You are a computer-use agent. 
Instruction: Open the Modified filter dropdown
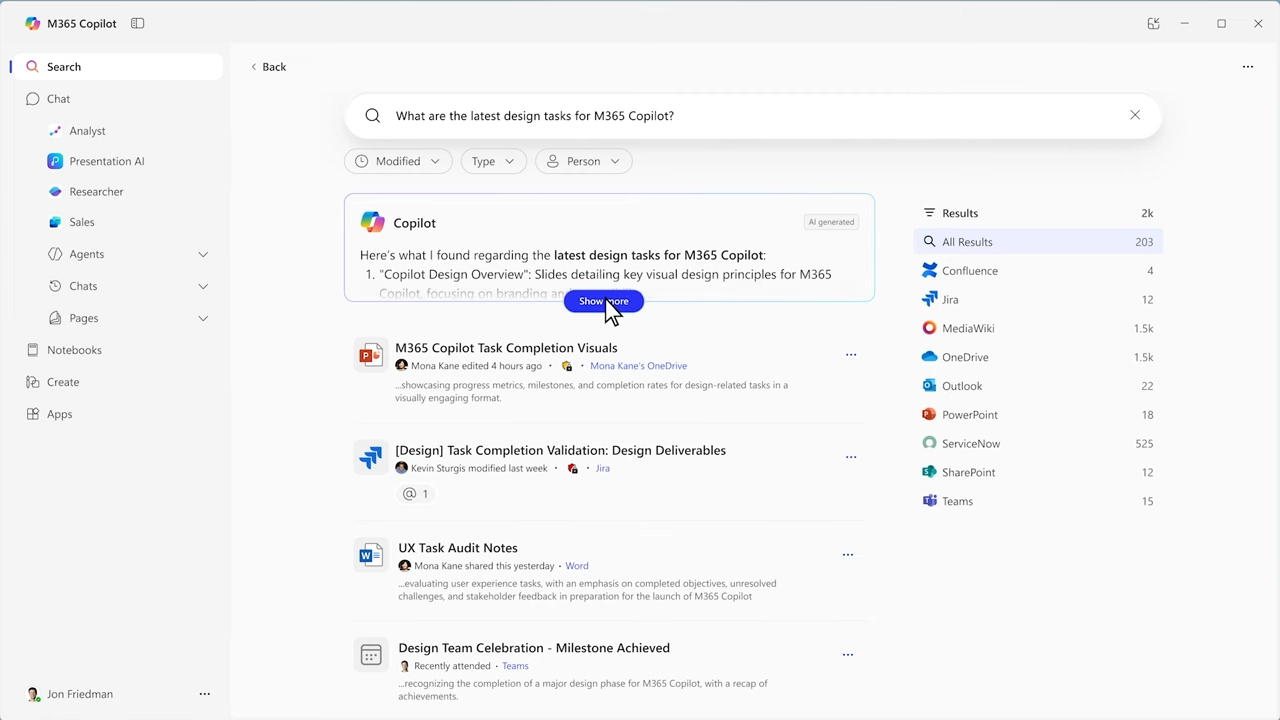click(x=398, y=161)
